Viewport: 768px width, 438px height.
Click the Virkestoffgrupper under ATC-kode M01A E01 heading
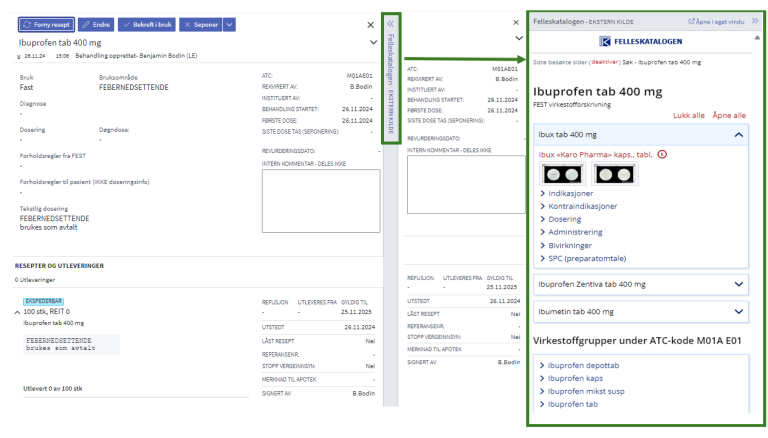637,341
